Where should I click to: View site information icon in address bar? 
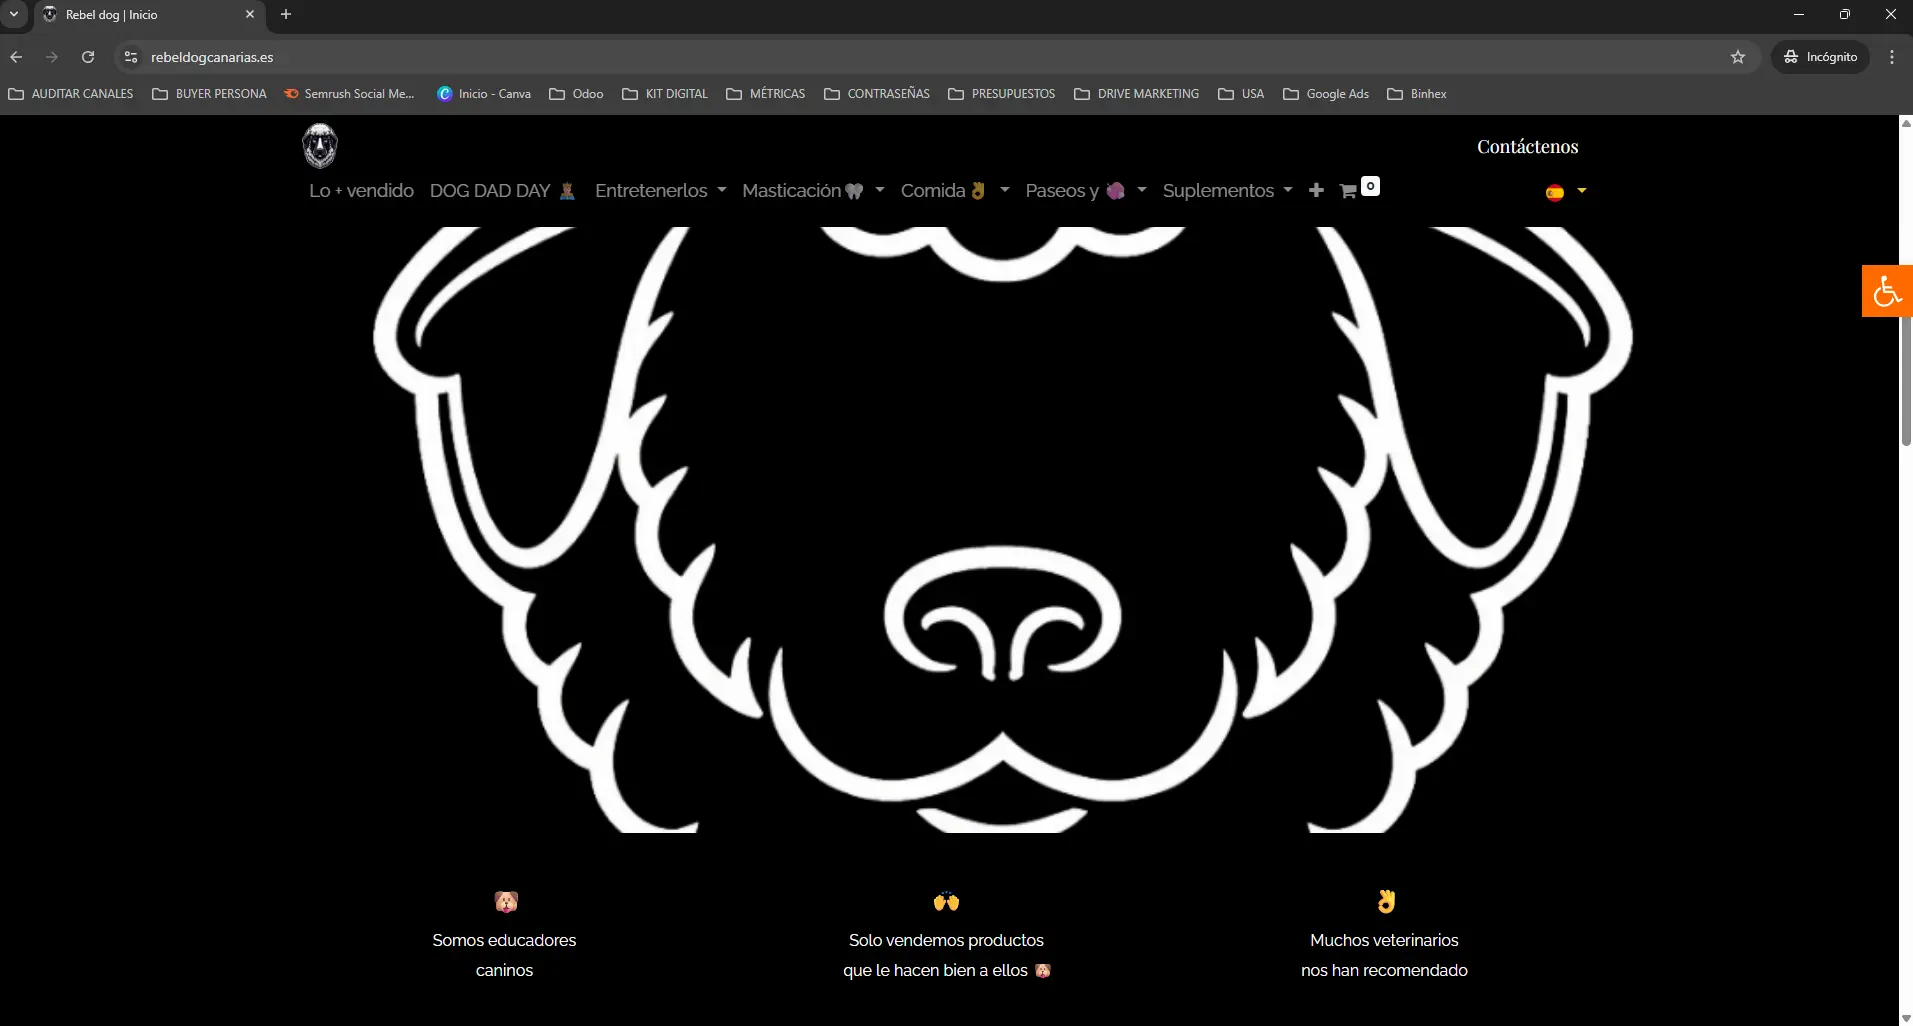click(x=130, y=57)
